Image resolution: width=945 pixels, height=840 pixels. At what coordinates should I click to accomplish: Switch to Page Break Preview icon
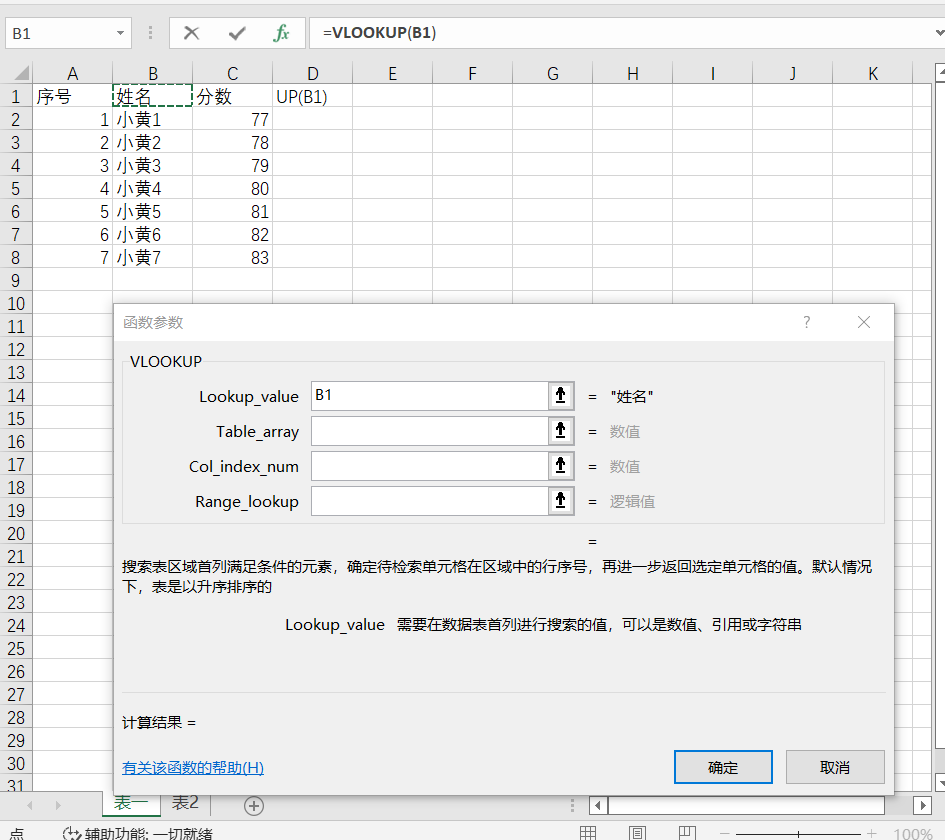coord(687,833)
